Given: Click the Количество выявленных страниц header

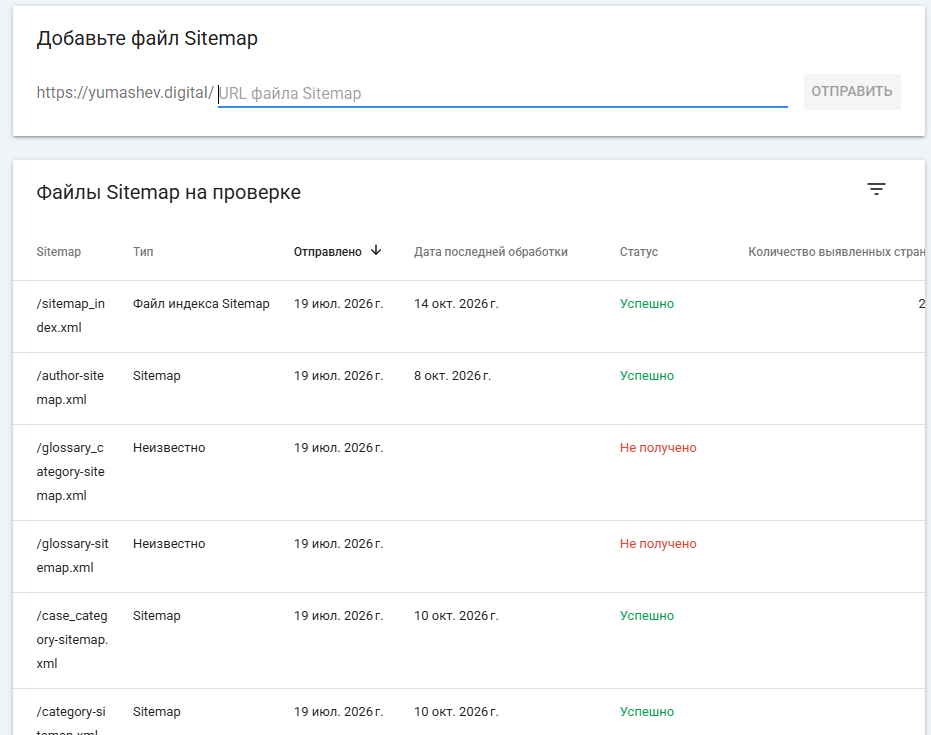Looking at the screenshot, I should pos(836,252).
